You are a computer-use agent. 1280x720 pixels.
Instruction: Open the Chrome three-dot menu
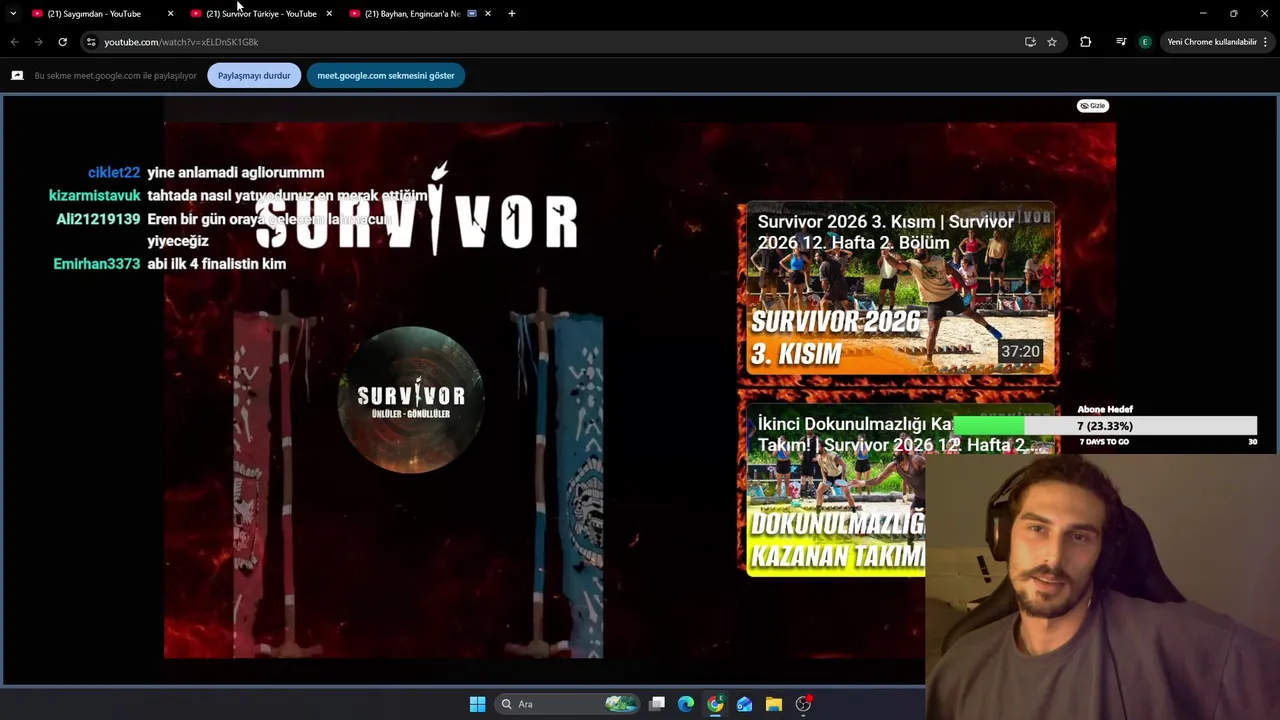coord(1266,42)
